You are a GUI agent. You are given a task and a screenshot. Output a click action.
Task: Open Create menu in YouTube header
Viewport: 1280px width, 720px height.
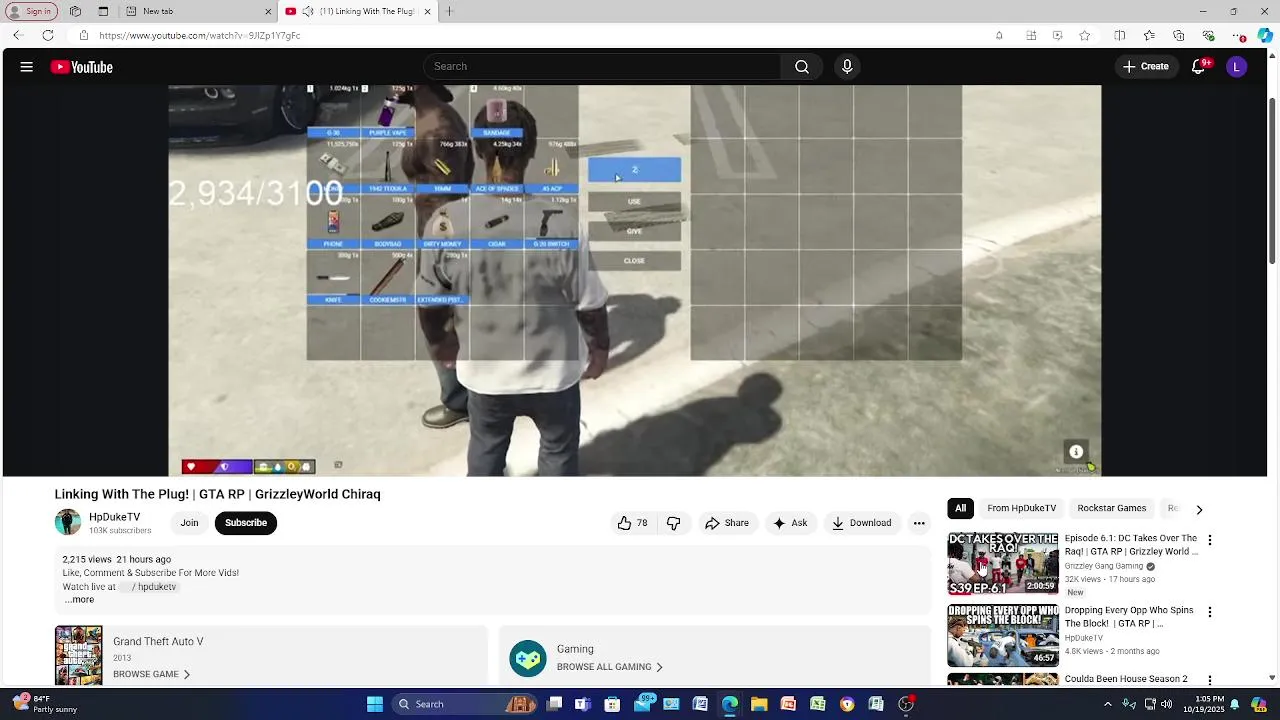pyautogui.click(x=1146, y=67)
